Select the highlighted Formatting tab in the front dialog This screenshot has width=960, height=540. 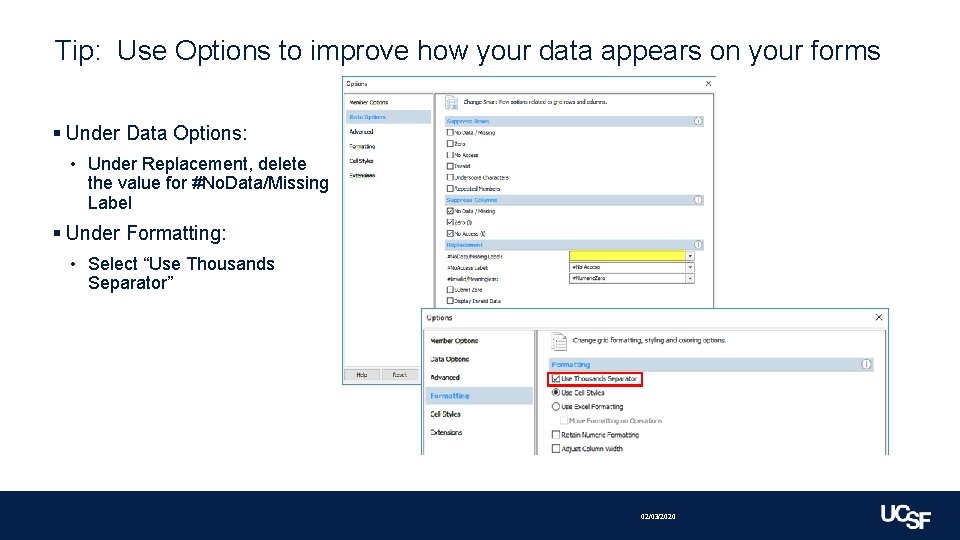pos(479,396)
